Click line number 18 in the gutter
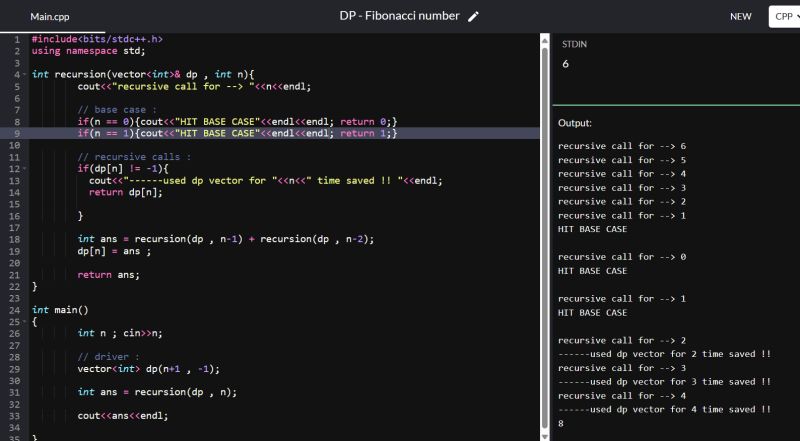Screen dimensions: 800x441 pos(15,239)
